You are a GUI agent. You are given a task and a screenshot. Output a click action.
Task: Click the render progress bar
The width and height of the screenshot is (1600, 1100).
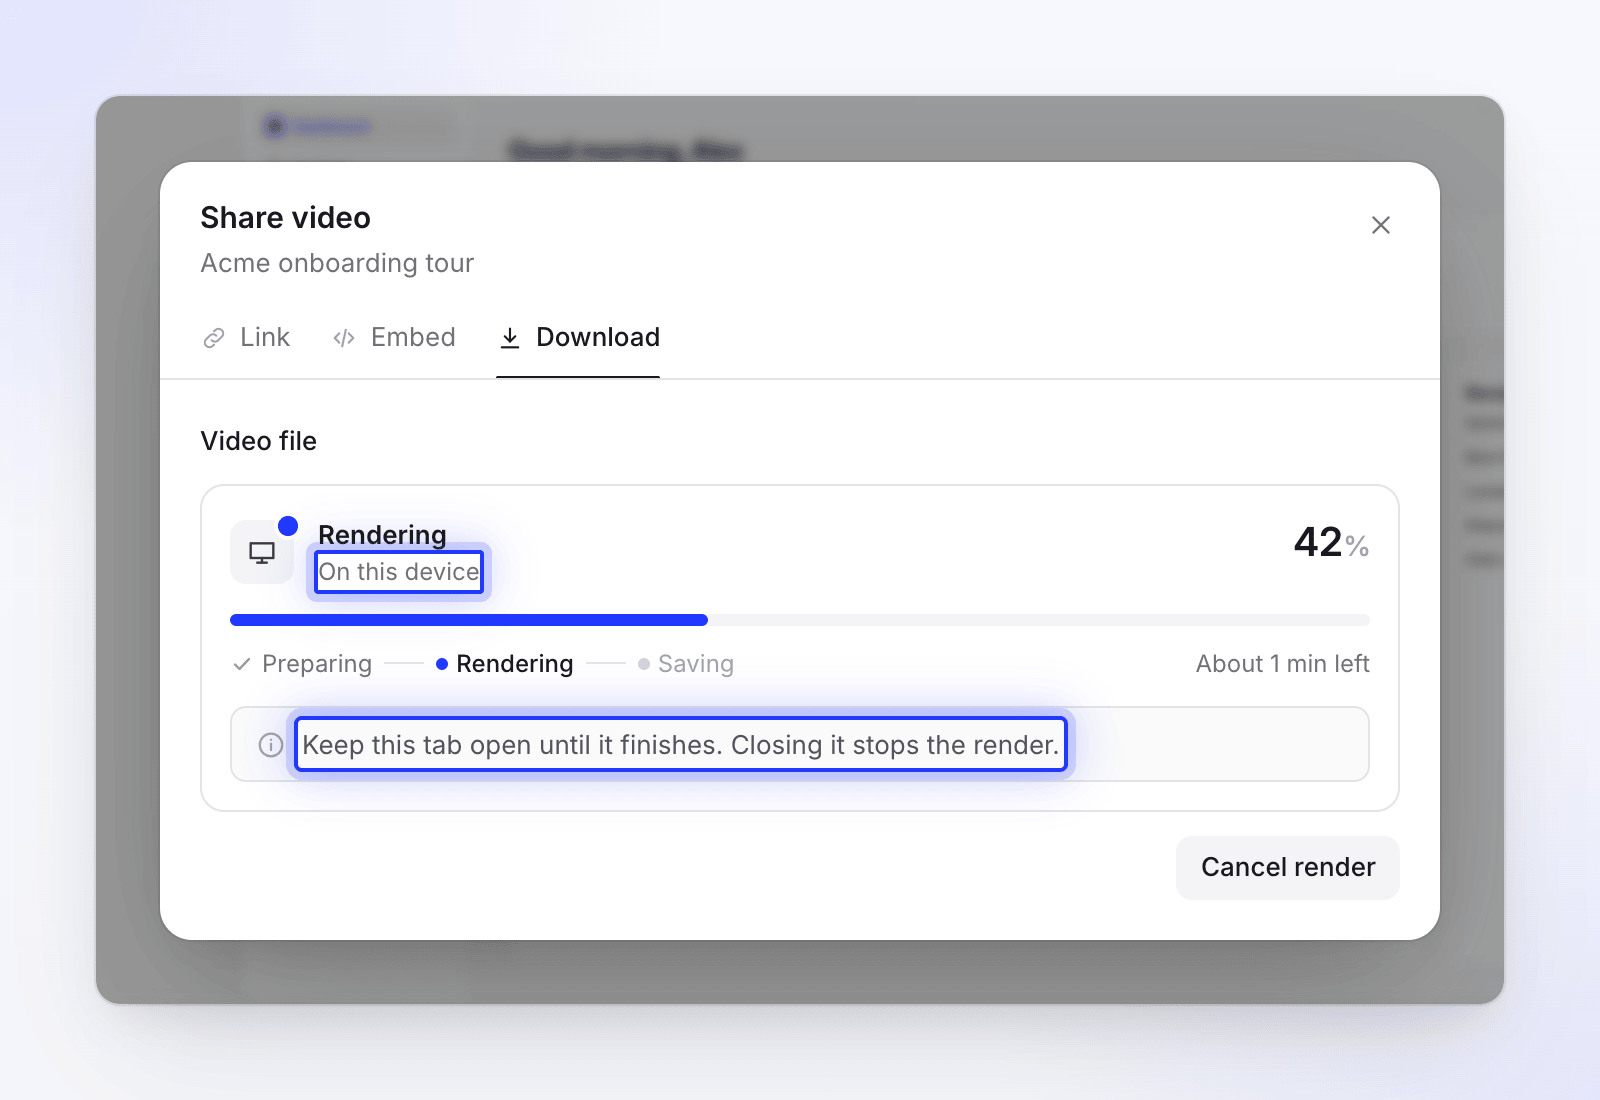point(800,620)
